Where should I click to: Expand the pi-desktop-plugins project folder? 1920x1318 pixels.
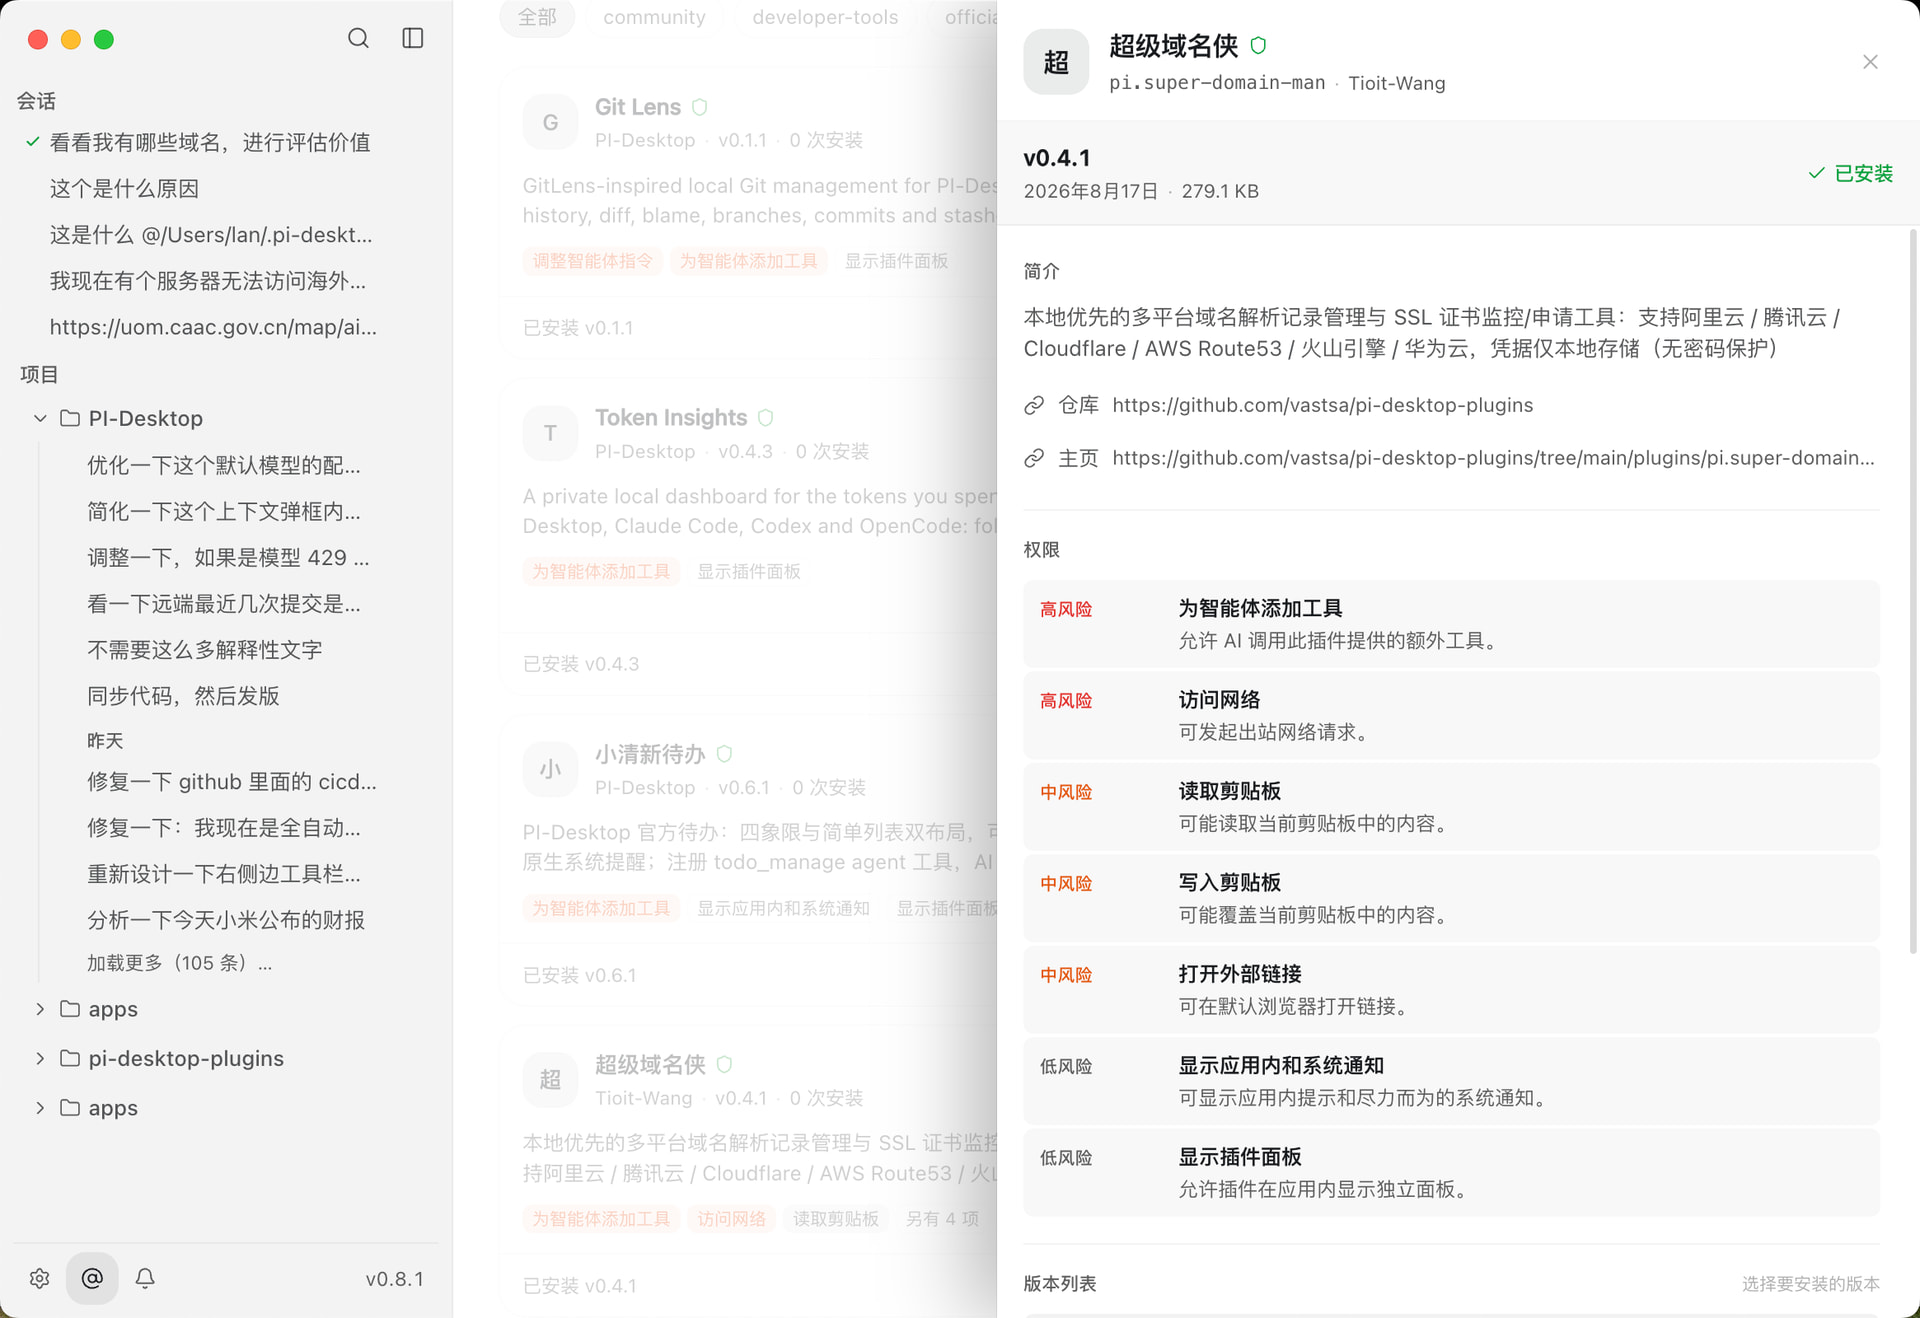(40, 1058)
